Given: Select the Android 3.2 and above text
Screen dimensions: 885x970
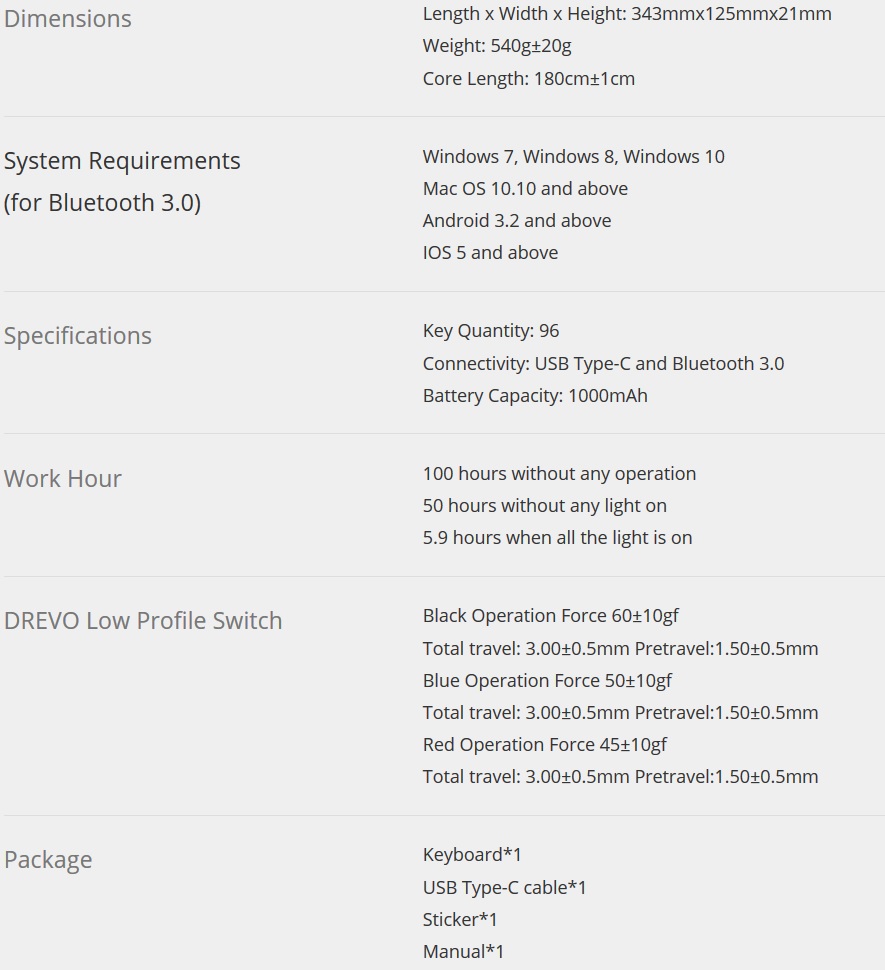Looking at the screenshot, I should tap(517, 221).
